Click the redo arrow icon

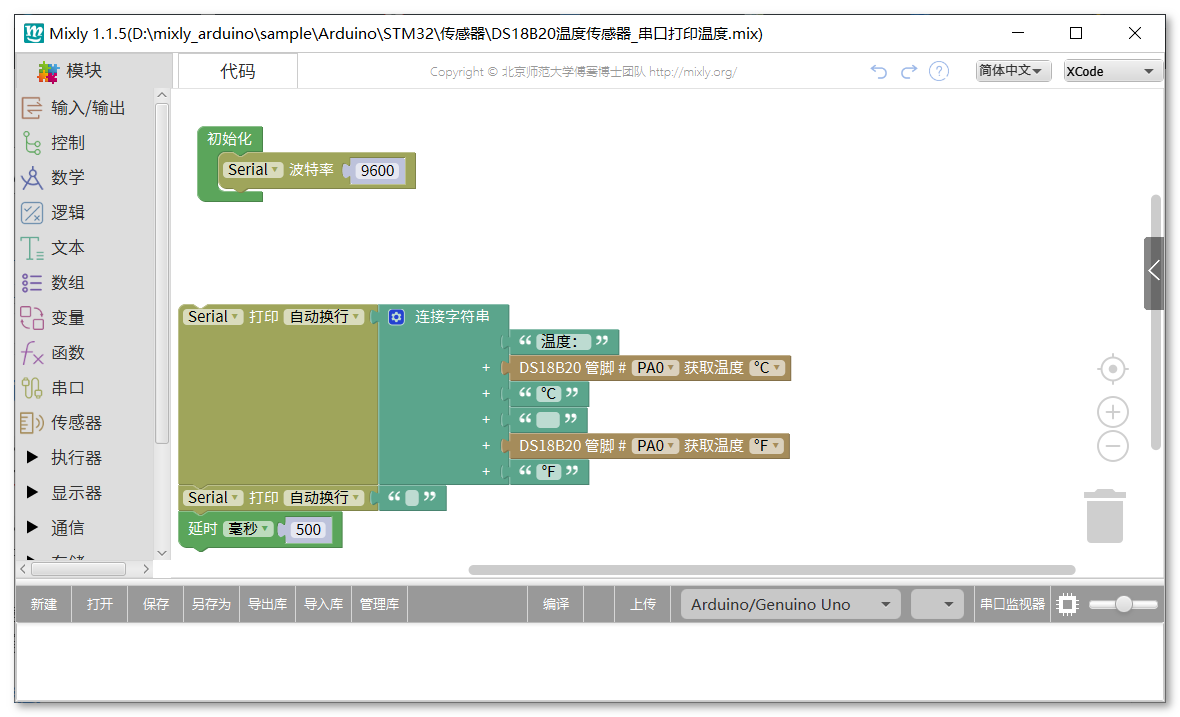(908, 71)
